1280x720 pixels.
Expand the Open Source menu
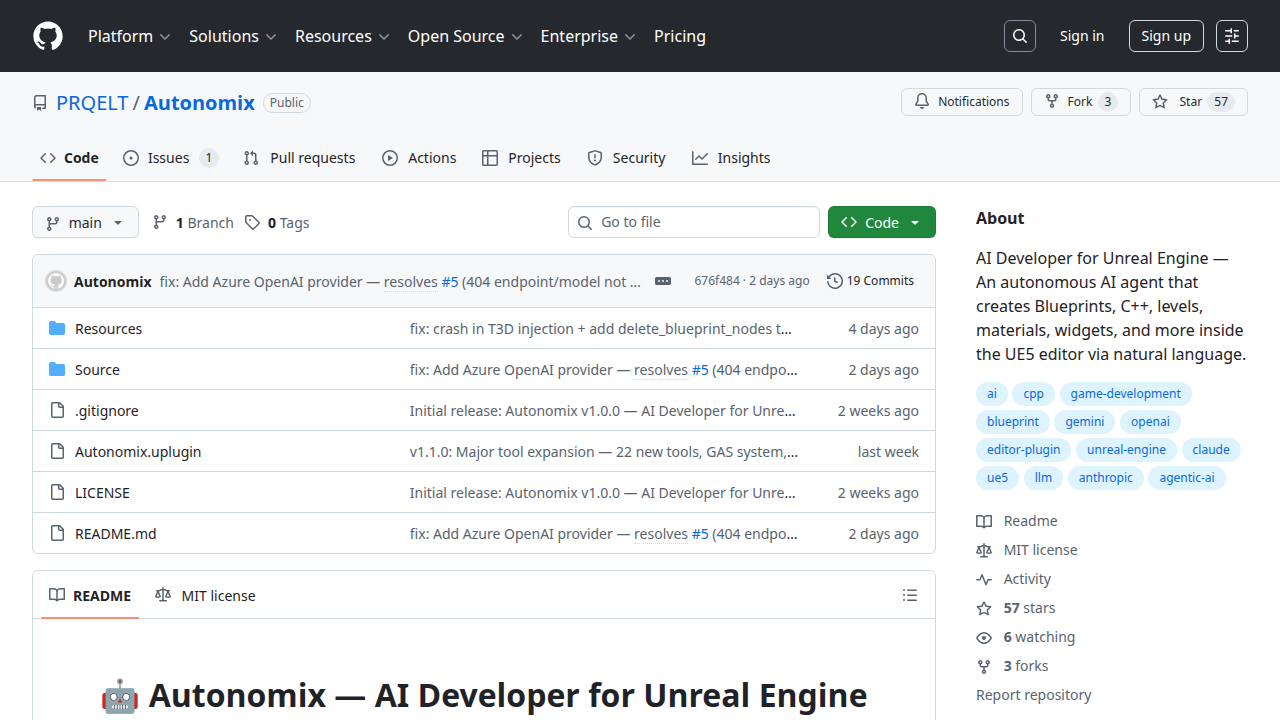pos(465,36)
